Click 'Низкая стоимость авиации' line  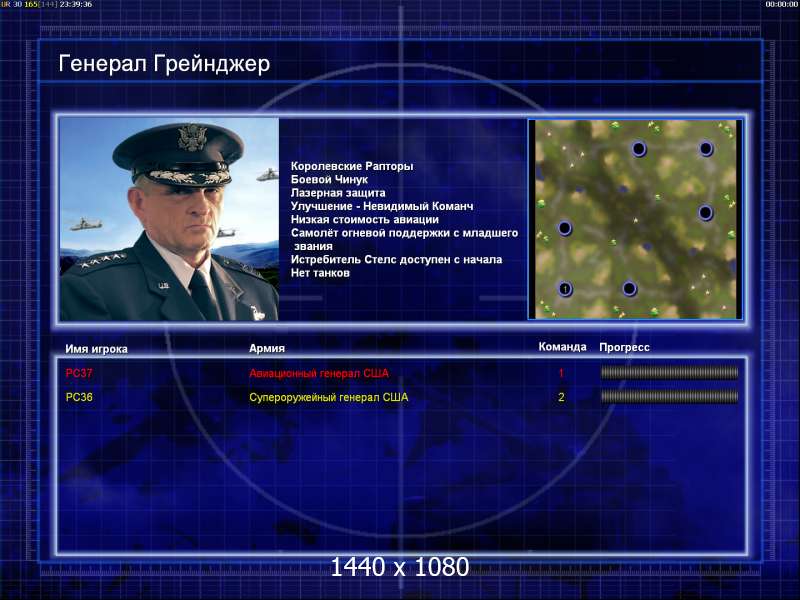[365, 219]
